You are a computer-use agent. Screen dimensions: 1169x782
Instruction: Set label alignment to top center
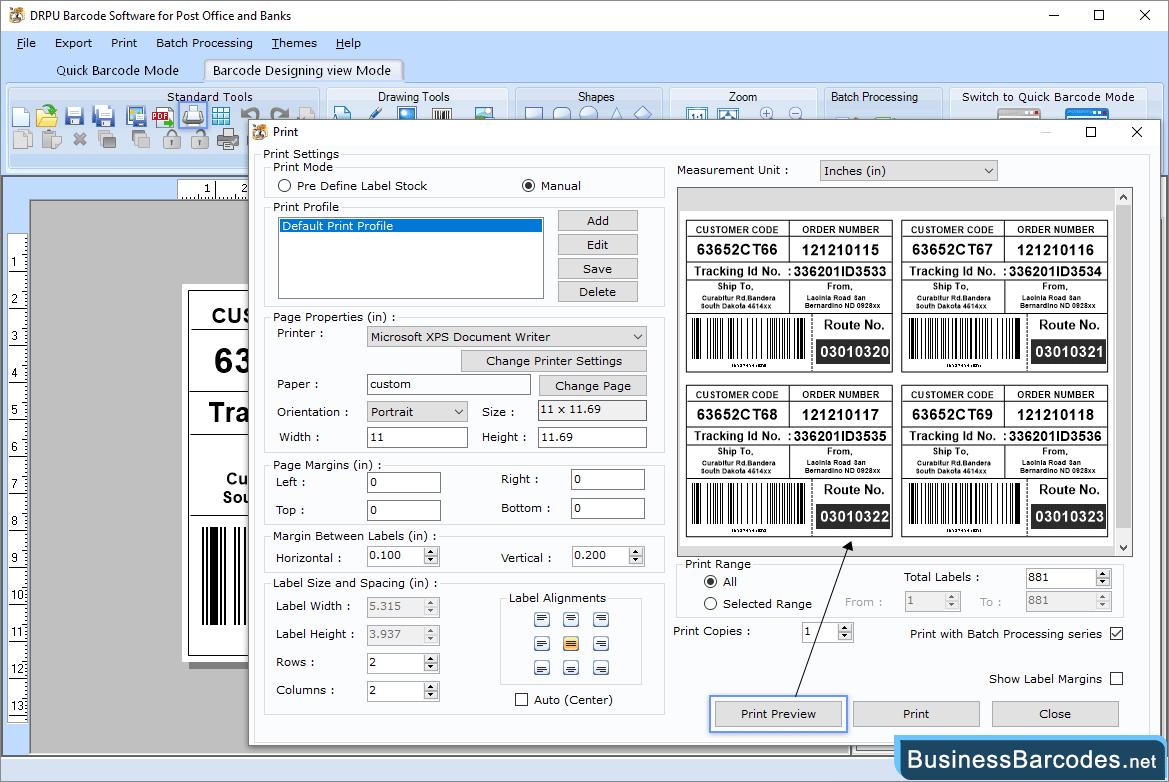coord(571,619)
